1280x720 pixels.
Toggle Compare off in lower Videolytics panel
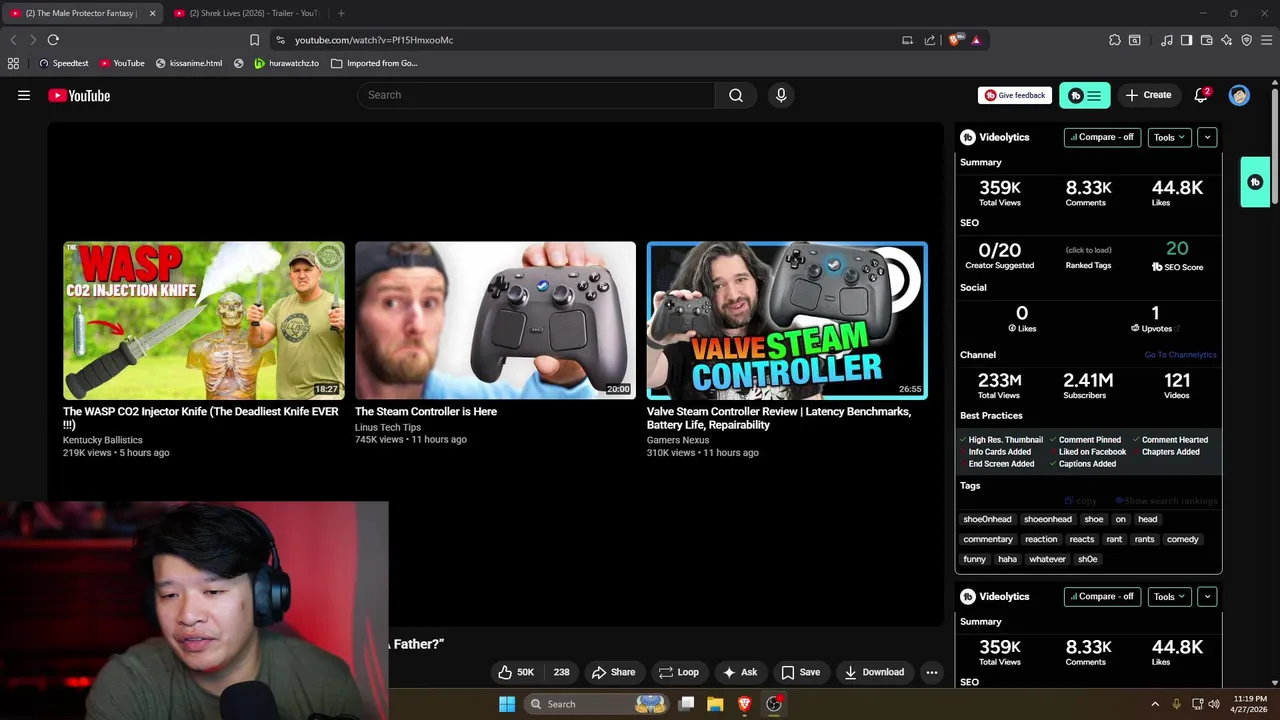coord(1102,596)
